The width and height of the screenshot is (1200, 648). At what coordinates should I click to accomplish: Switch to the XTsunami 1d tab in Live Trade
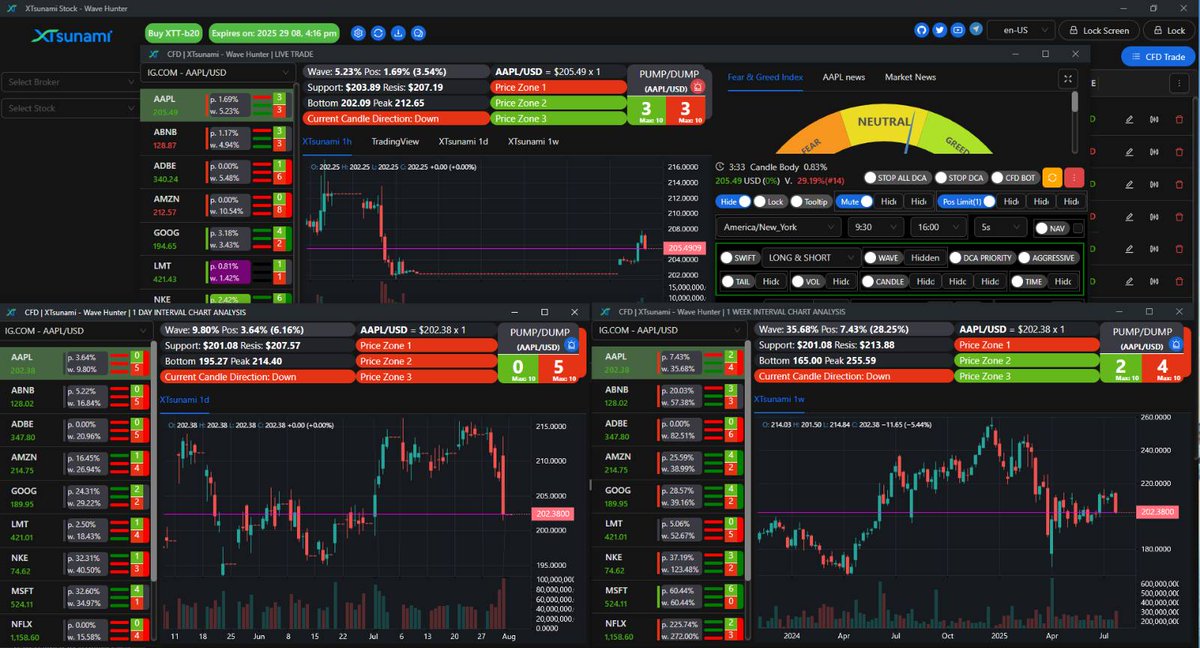click(463, 141)
